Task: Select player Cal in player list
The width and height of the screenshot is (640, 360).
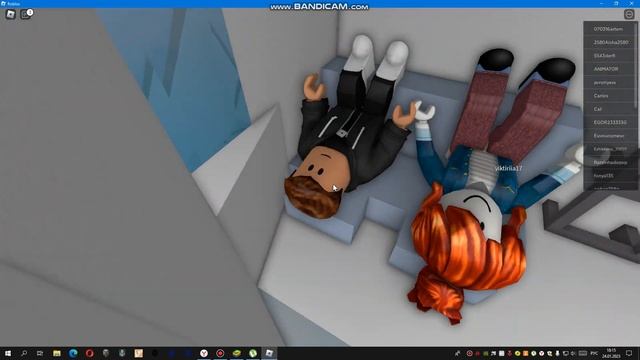Action: (x=608, y=109)
